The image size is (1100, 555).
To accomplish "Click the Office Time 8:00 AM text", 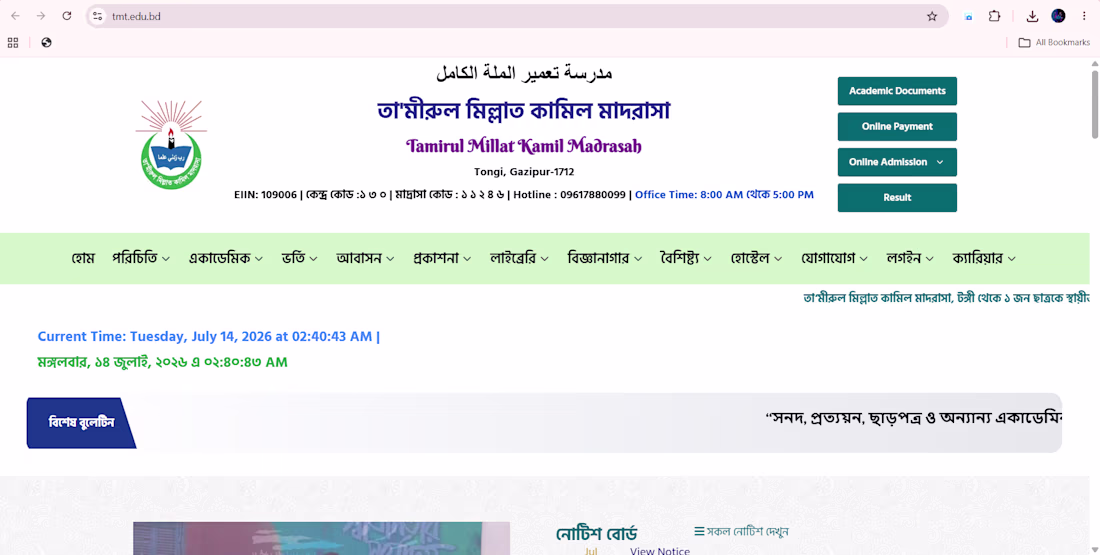I will click(724, 194).
